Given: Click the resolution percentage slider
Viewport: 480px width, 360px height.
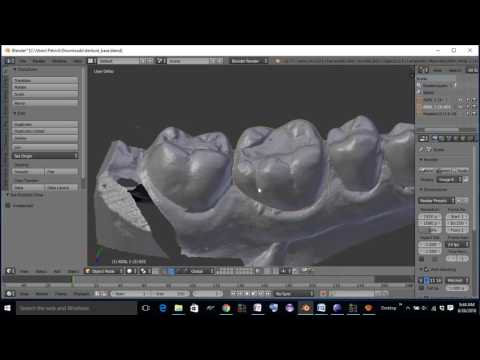Looking at the screenshot, I should coord(430,230).
